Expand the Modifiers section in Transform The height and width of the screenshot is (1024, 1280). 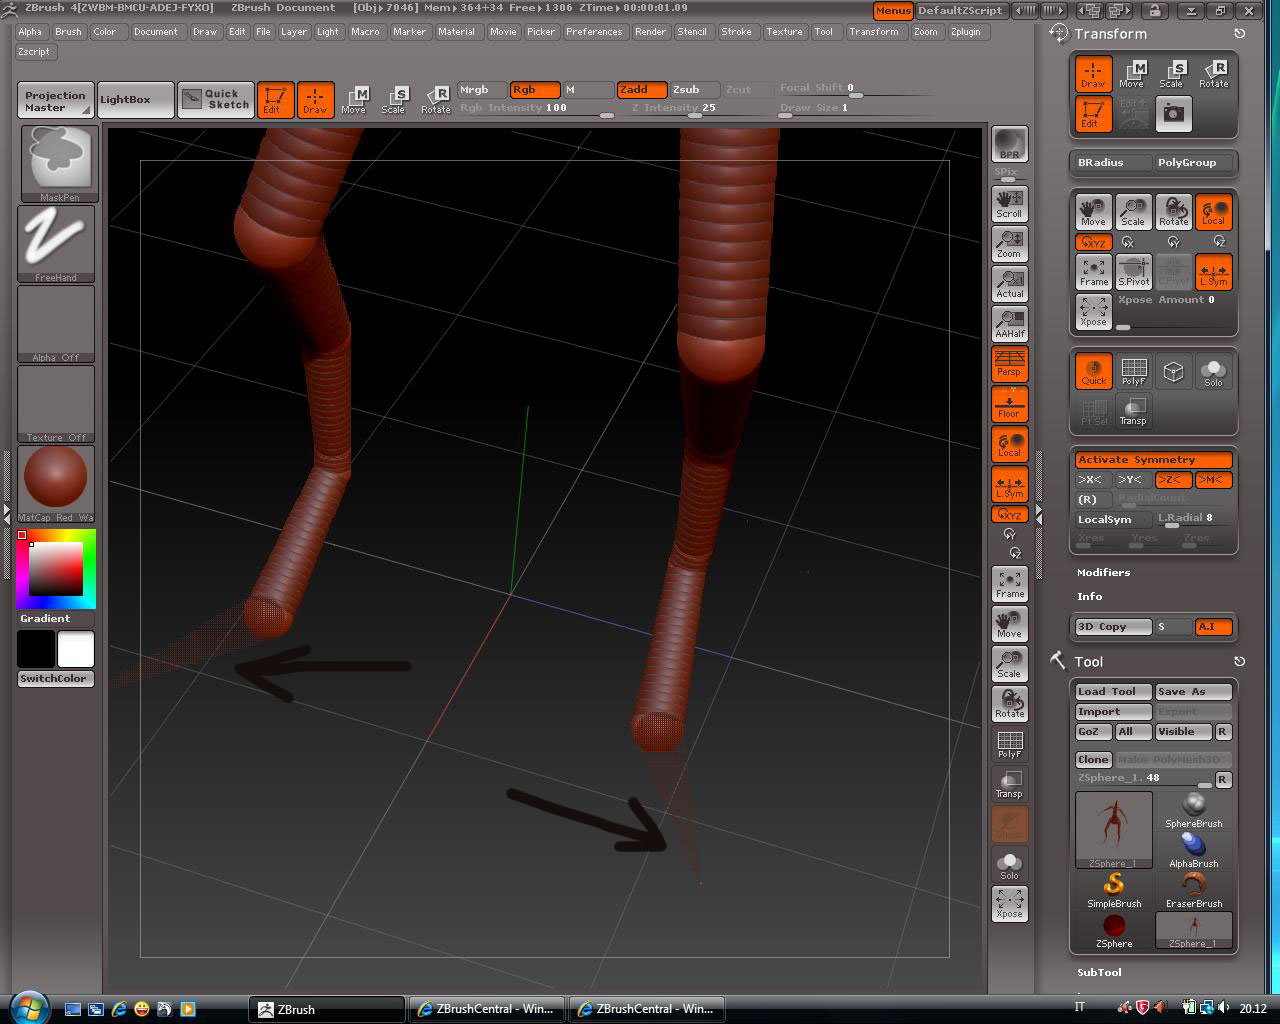1103,572
